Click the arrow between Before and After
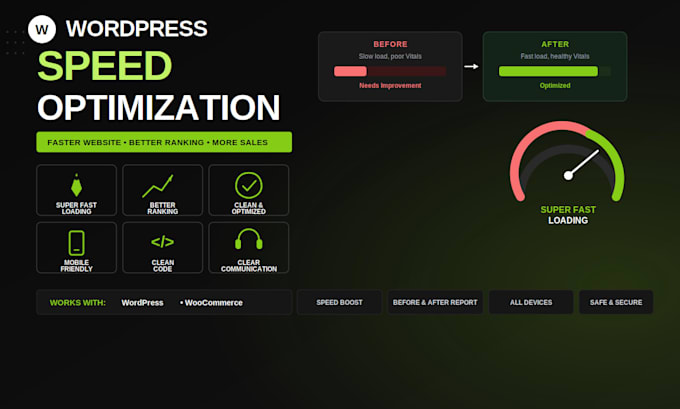 tap(471, 66)
